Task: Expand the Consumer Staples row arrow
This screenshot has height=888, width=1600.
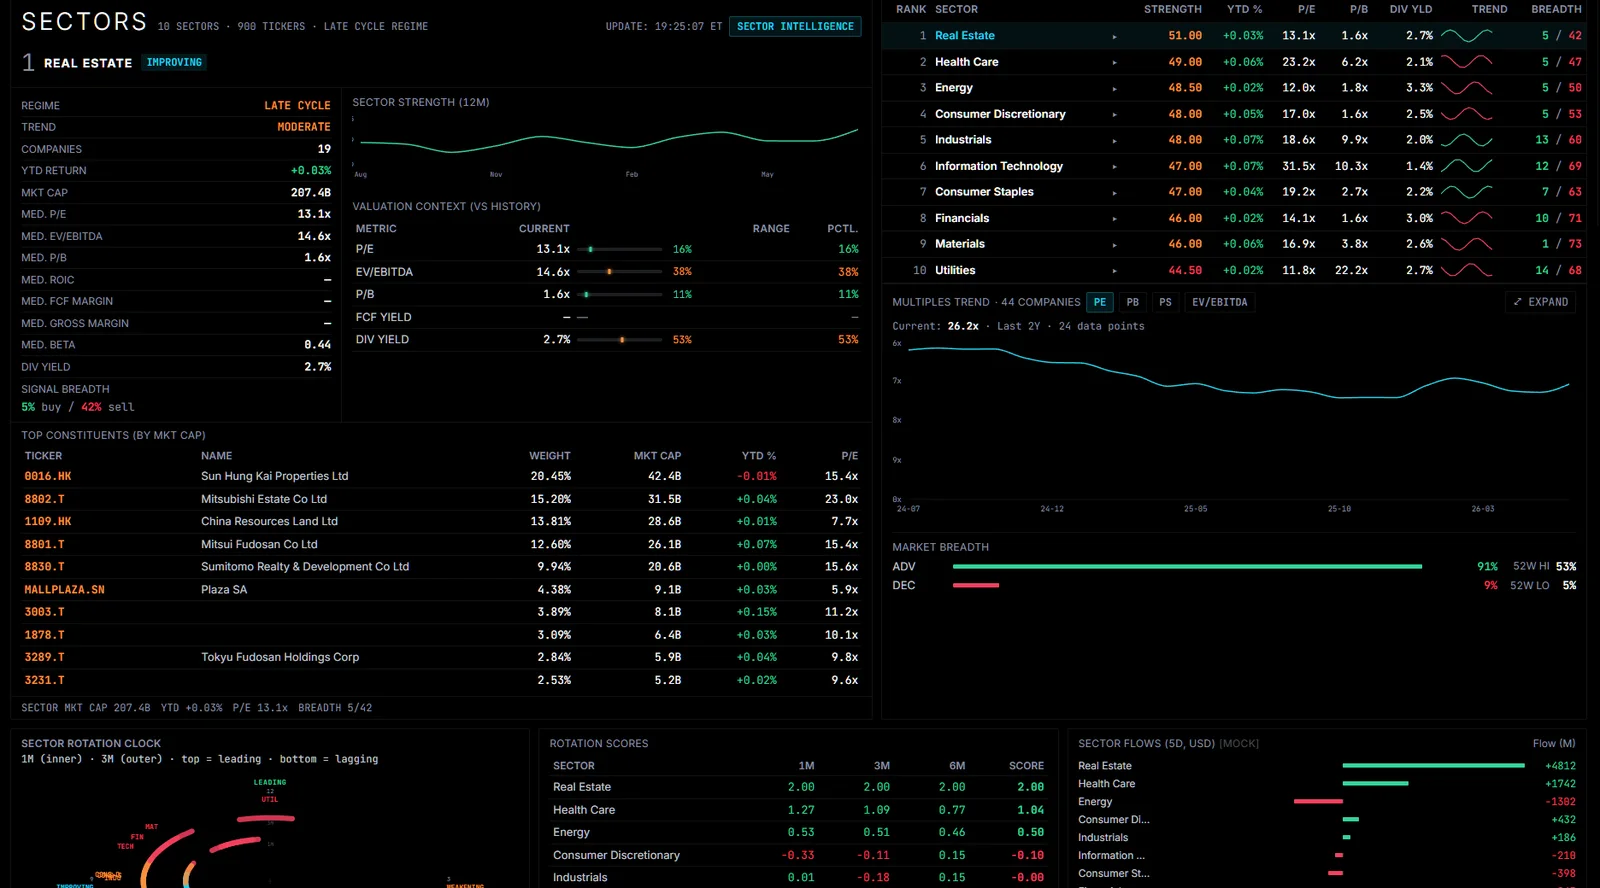Action: tap(1114, 193)
